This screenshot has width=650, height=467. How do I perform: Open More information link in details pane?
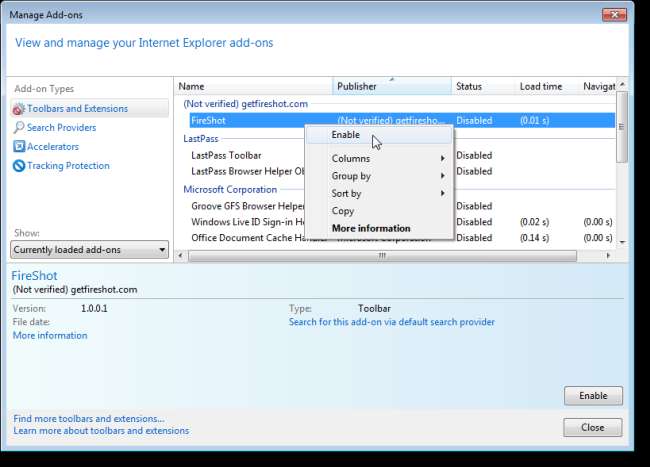50,335
